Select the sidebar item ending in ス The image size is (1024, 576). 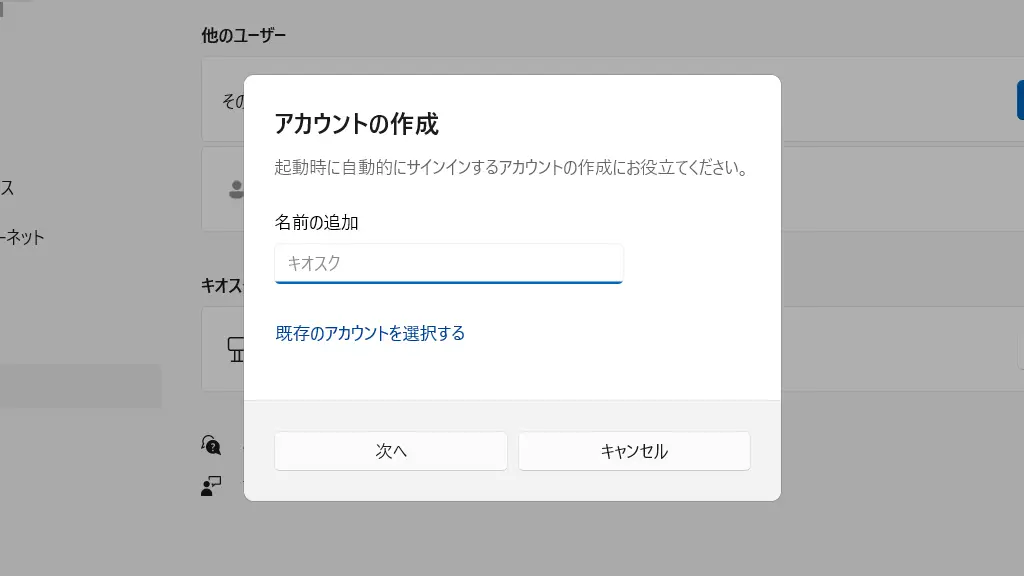[8, 188]
